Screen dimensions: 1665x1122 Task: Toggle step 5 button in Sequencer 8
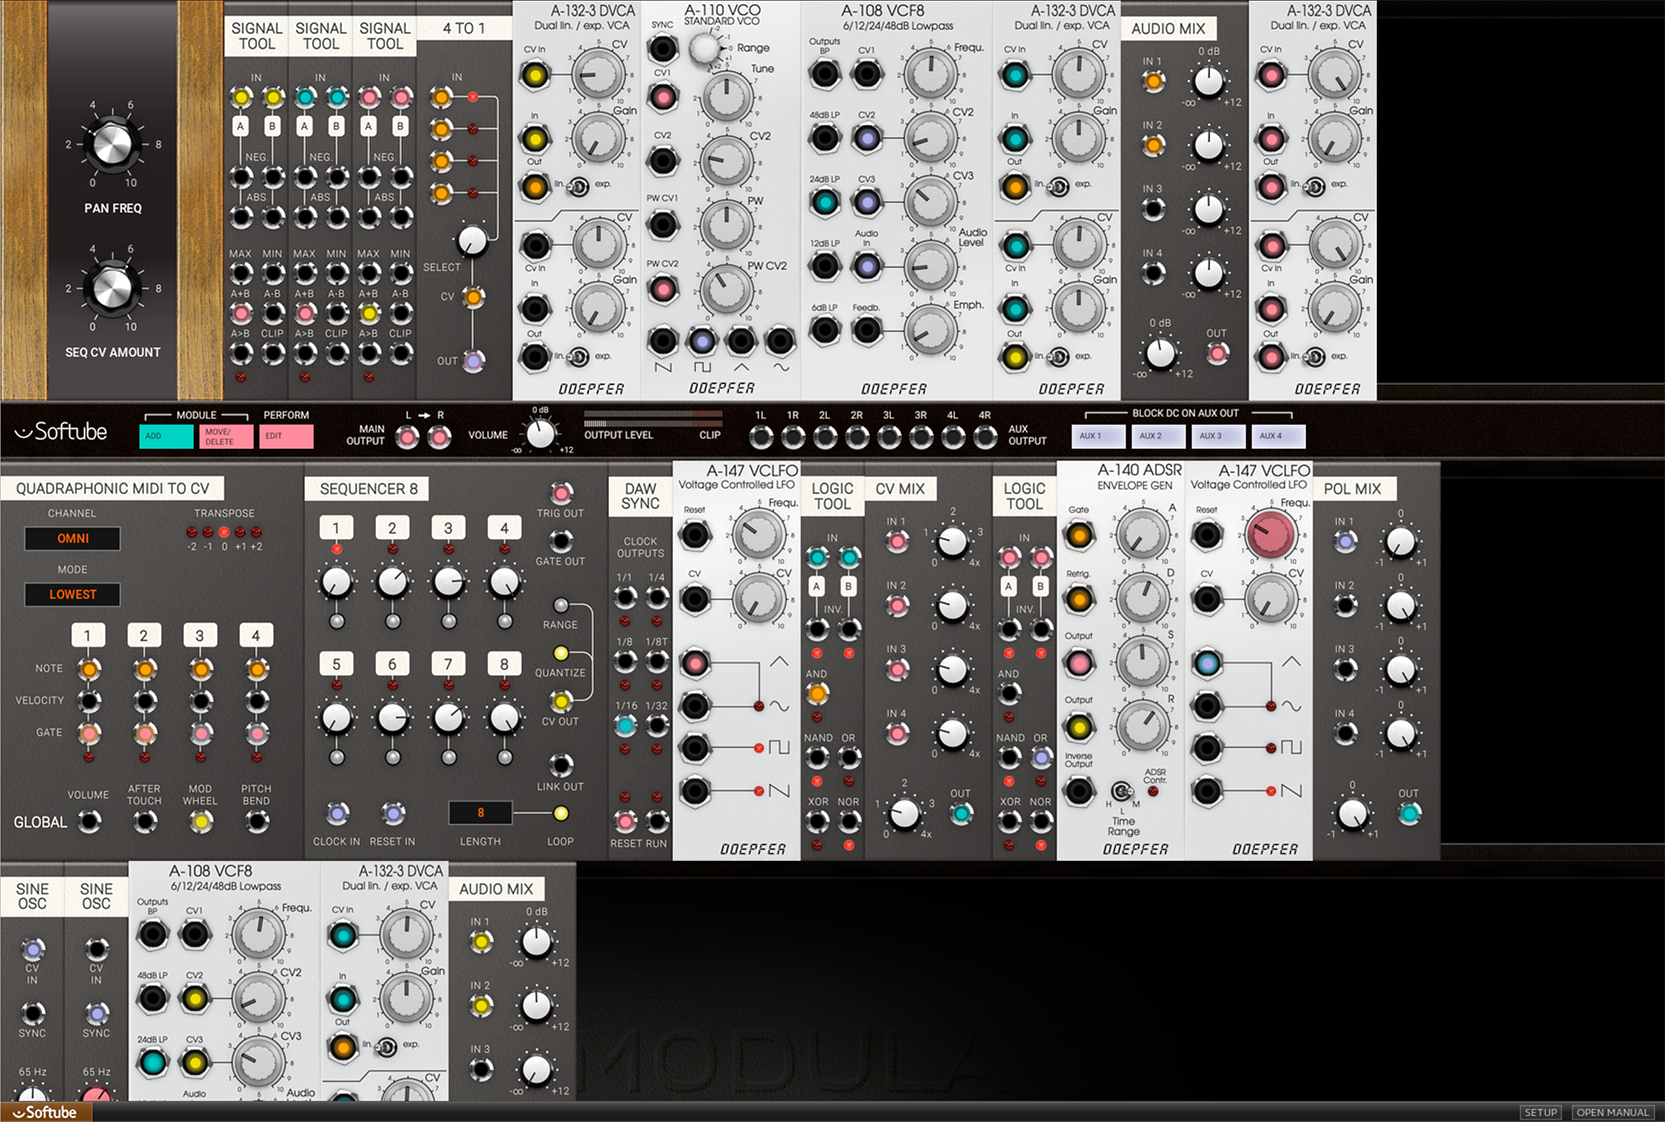pos(336,664)
